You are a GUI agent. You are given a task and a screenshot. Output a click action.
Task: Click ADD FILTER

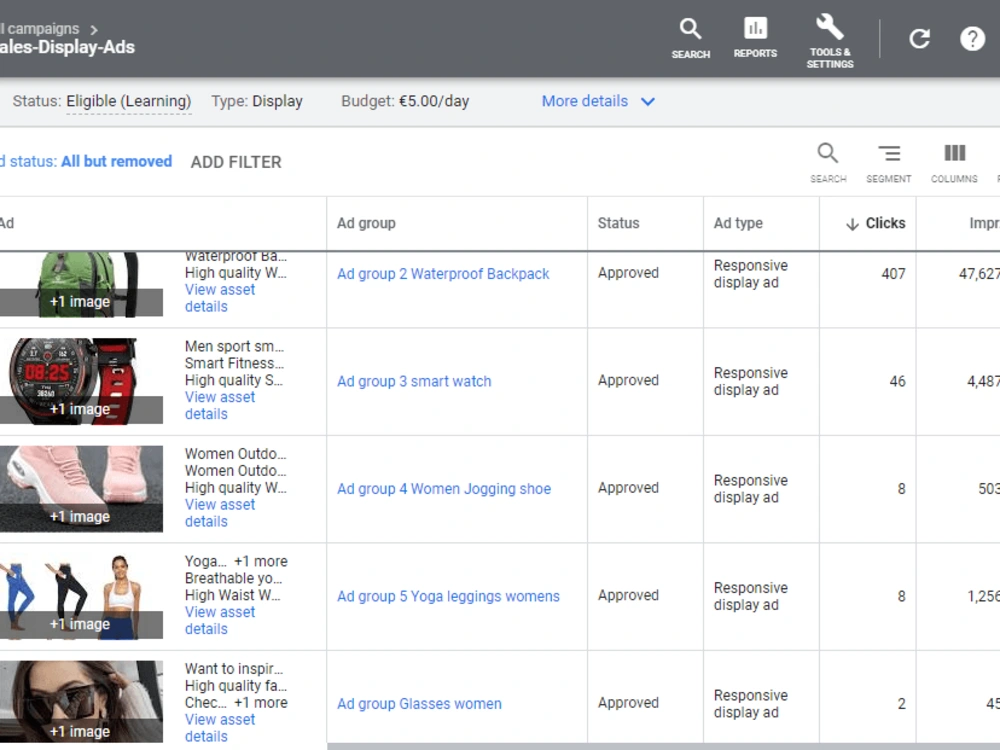[236, 162]
